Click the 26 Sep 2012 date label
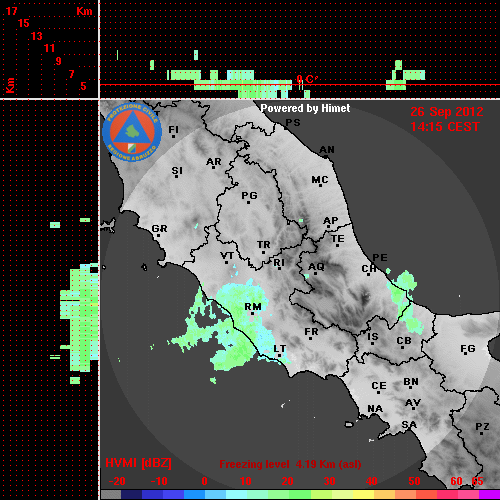The width and height of the screenshot is (500, 500). pos(447,112)
